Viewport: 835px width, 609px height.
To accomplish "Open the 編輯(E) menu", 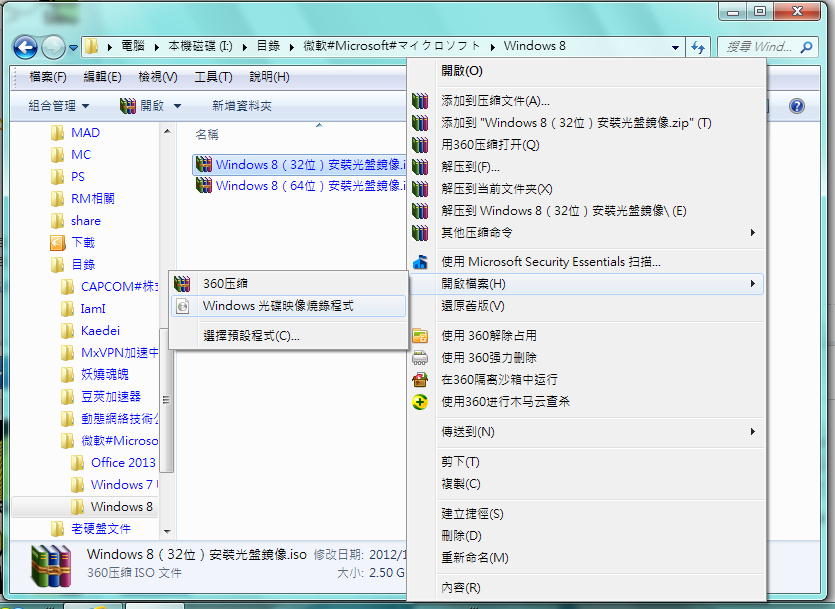I will 102,77.
